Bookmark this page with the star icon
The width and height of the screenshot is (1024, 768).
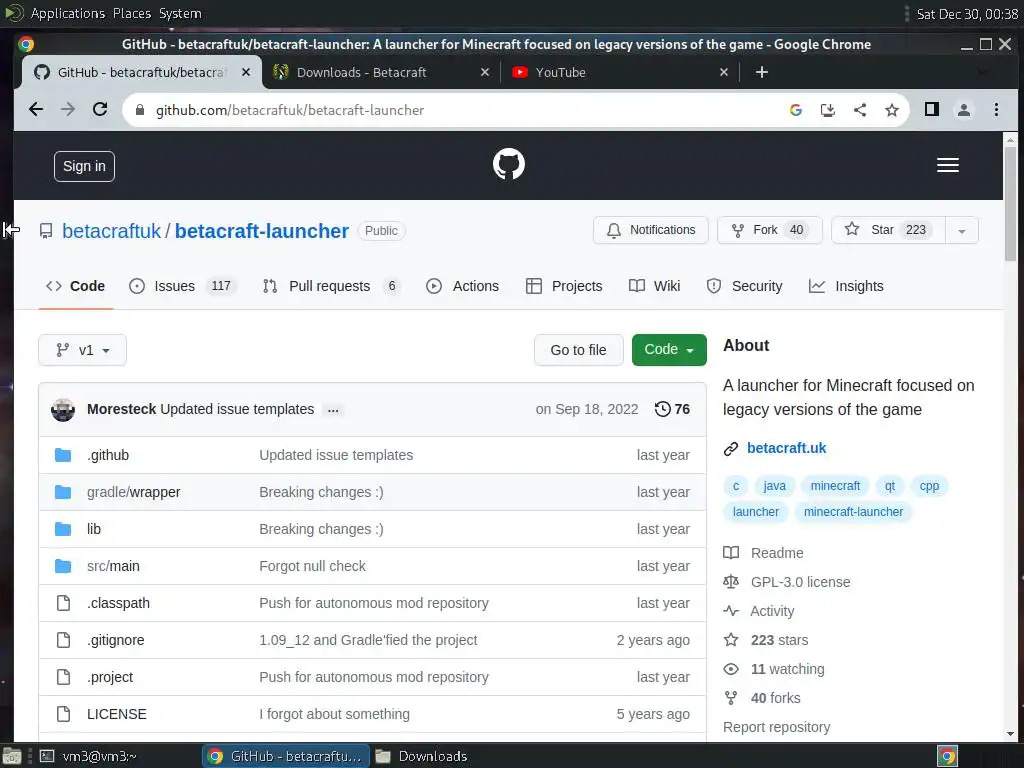[x=892, y=110]
